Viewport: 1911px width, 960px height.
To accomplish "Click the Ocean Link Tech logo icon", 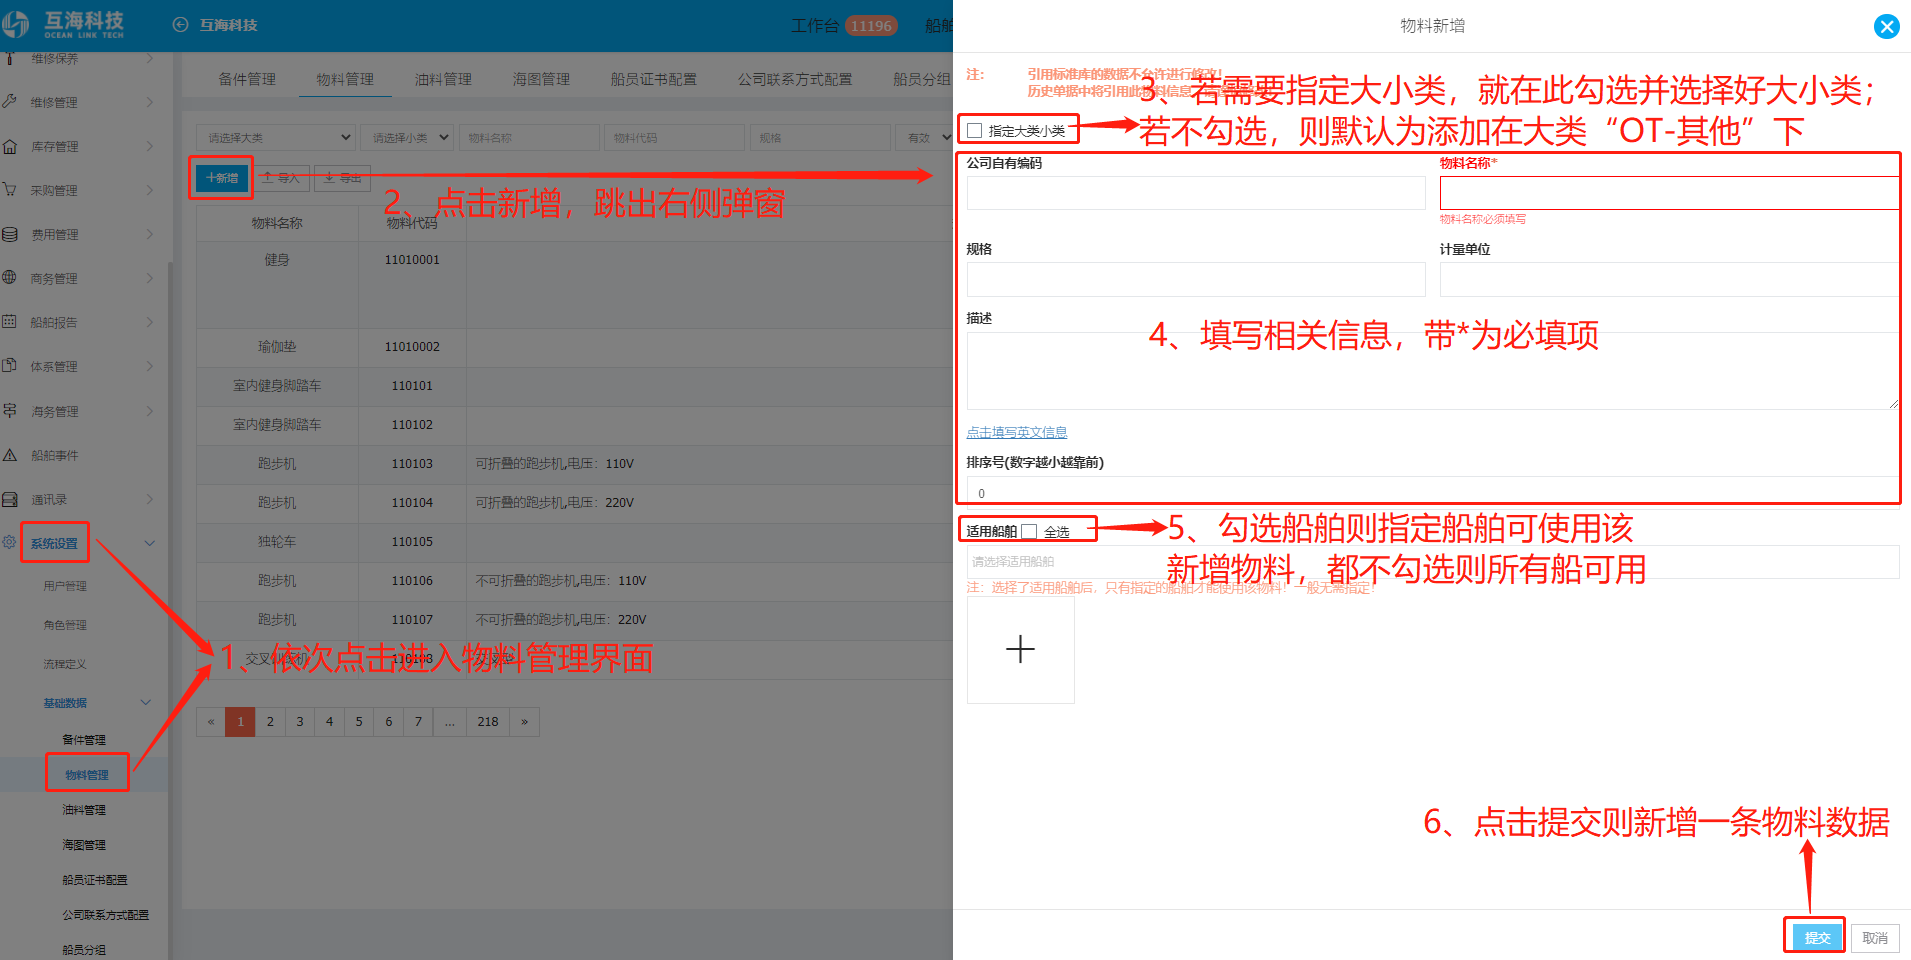I will point(16,24).
